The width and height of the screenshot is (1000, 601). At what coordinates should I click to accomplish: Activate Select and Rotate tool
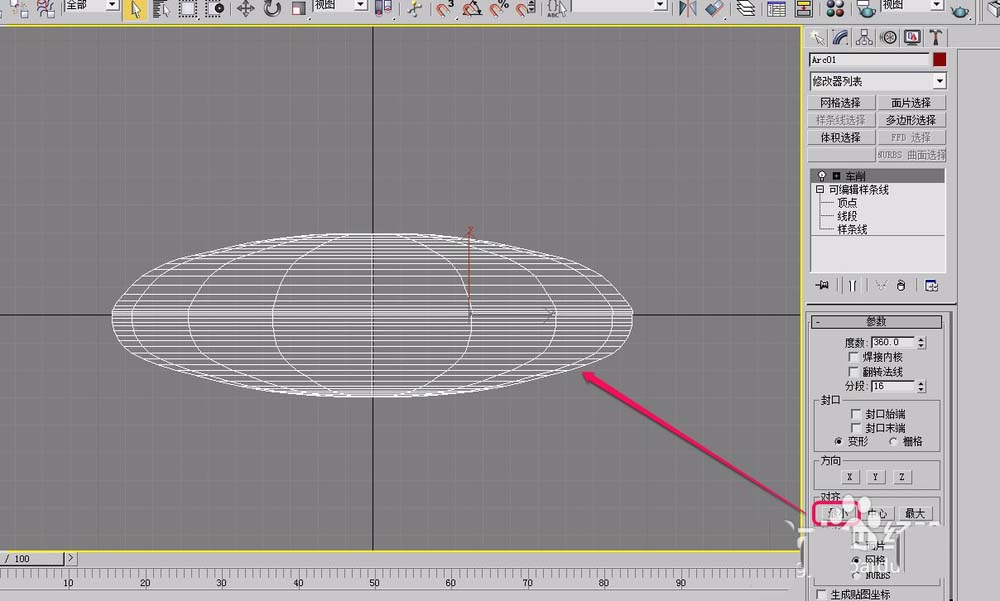pyautogui.click(x=272, y=9)
